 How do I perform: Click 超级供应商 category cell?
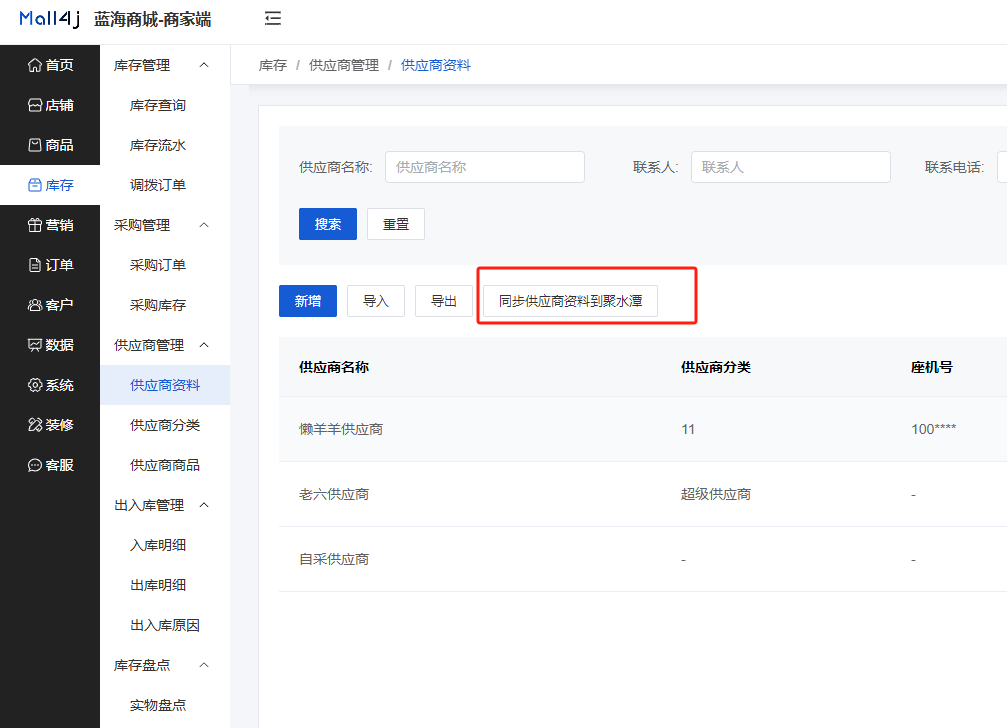point(715,494)
